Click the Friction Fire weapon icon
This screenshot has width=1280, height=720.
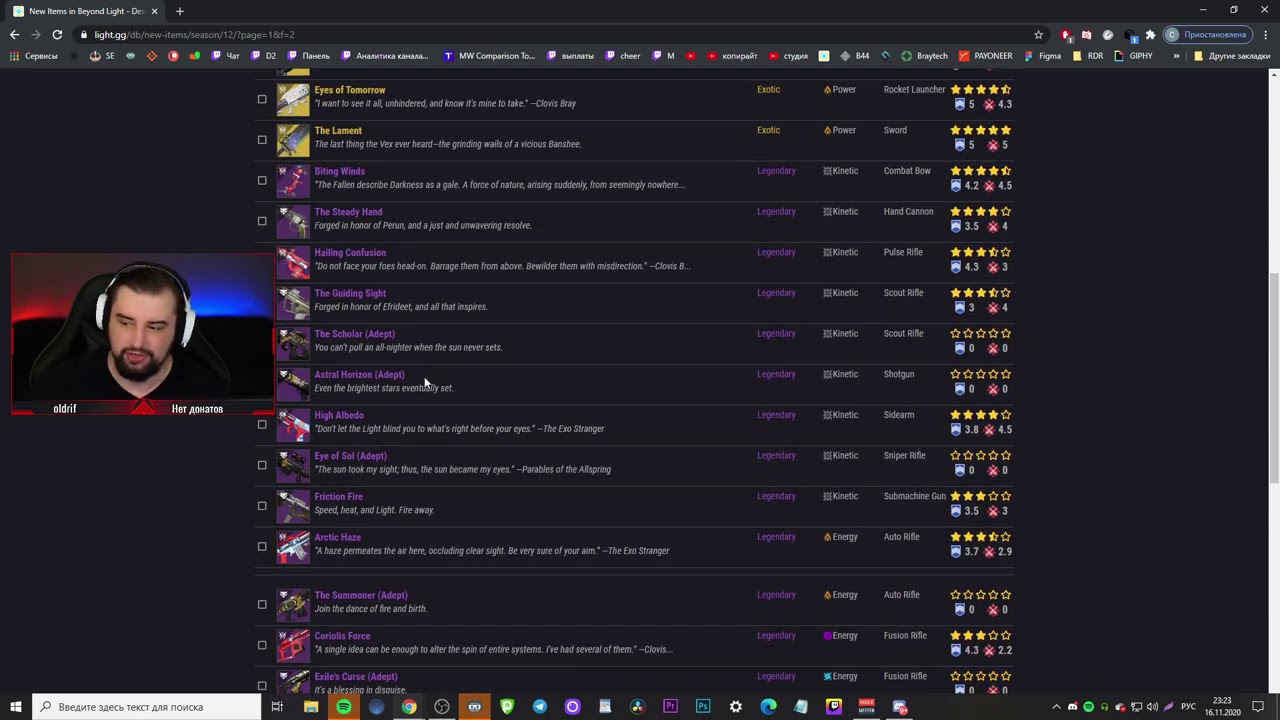tap(293, 506)
